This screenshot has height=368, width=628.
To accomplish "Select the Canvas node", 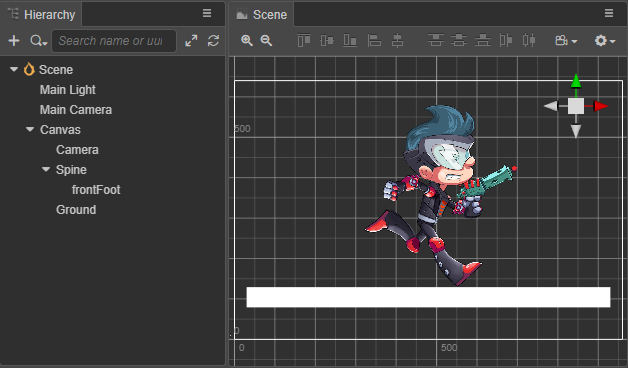I will click(x=60, y=130).
